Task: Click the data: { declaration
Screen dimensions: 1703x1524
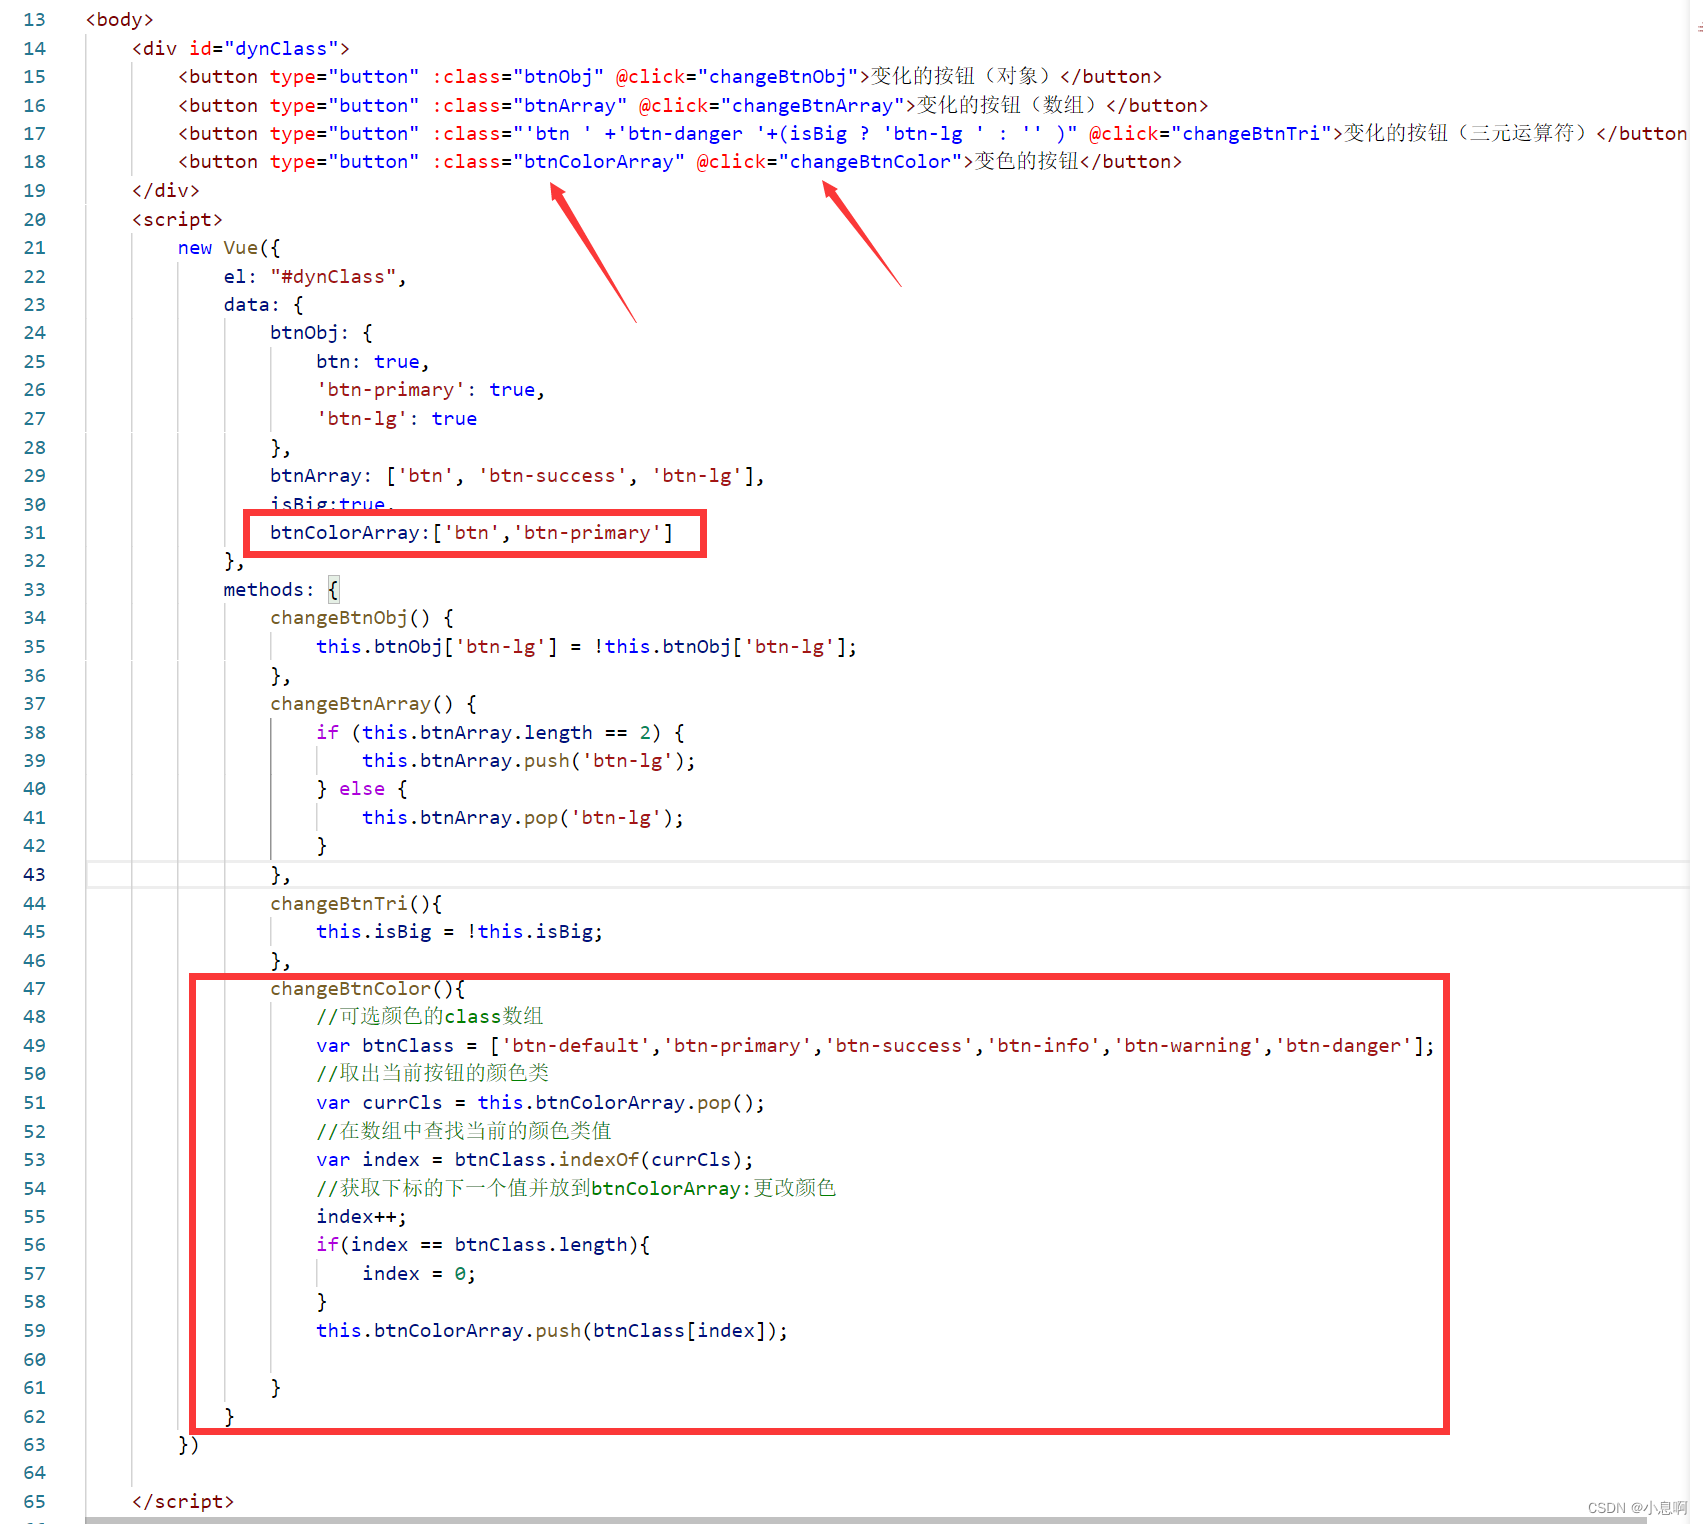Action: [263, 304]
